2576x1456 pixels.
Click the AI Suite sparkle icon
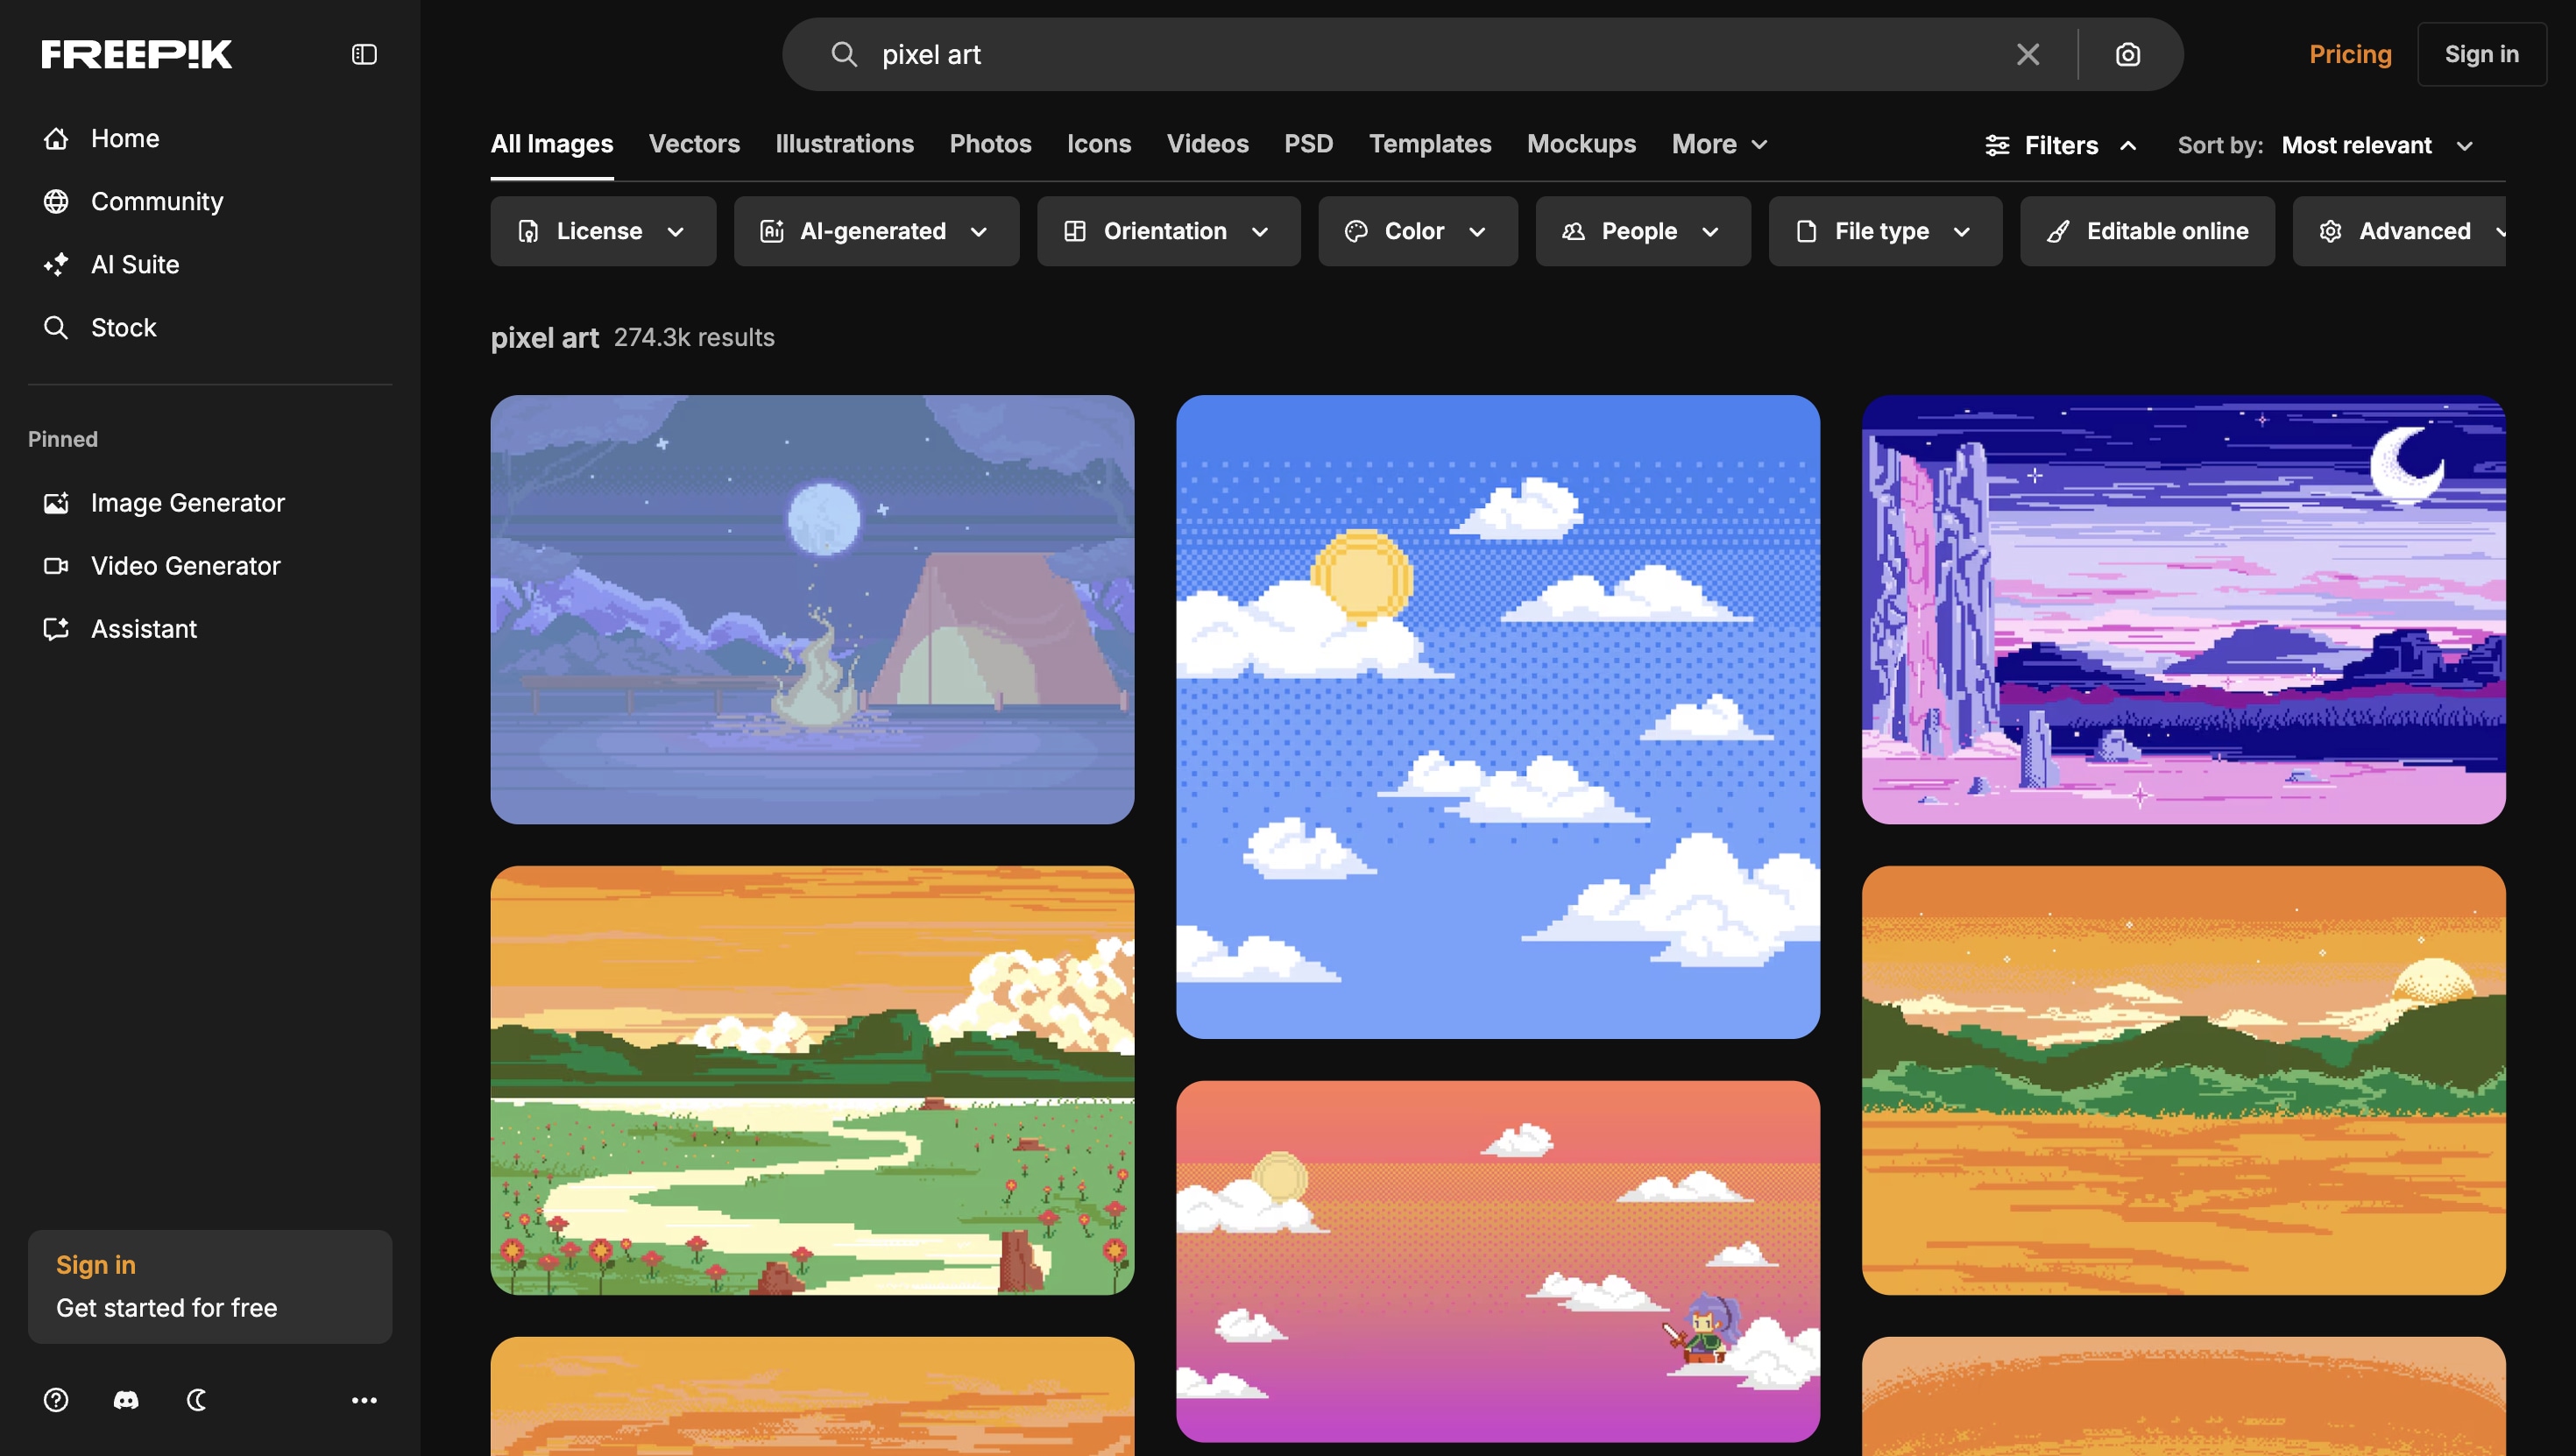[x=56, y=264]
